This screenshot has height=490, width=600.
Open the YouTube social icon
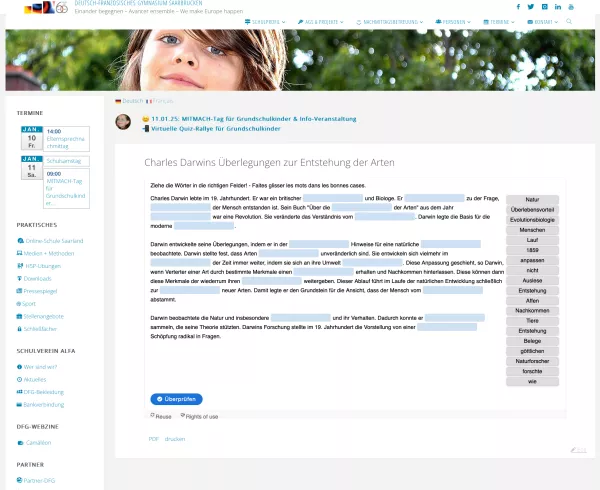pyautogui.click(x=571, y=6)
